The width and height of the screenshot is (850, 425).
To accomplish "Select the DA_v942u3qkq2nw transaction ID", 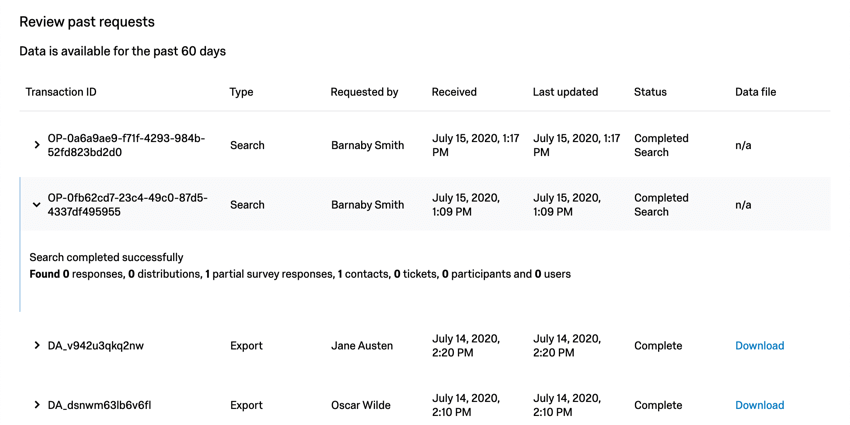I will coord(96,346).
